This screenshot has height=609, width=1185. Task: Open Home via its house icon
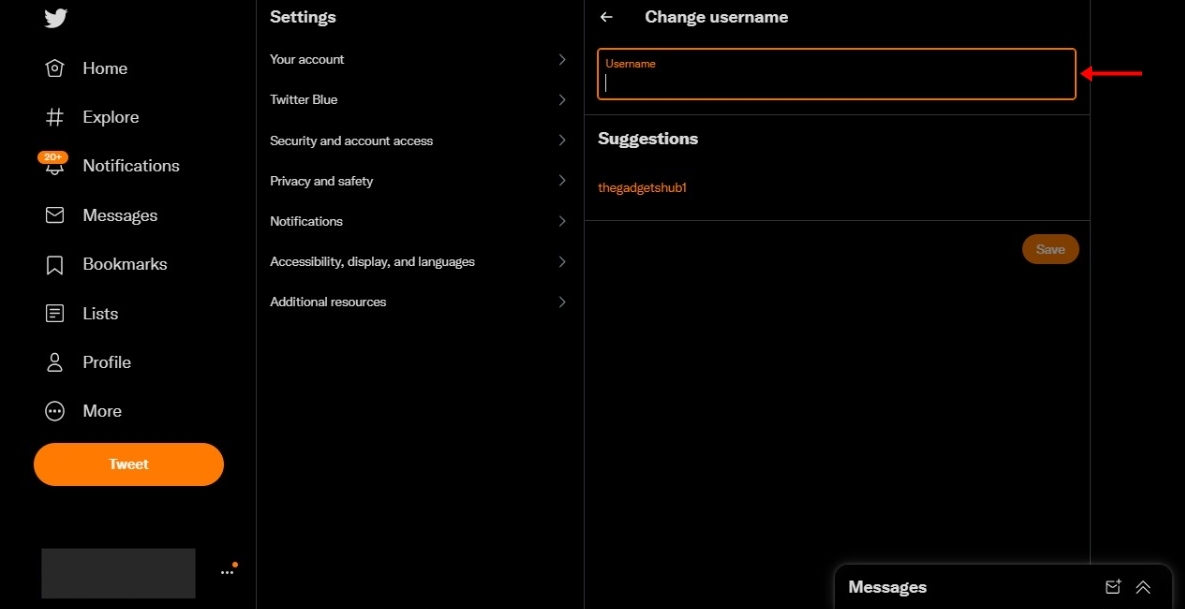coord(54,69)
